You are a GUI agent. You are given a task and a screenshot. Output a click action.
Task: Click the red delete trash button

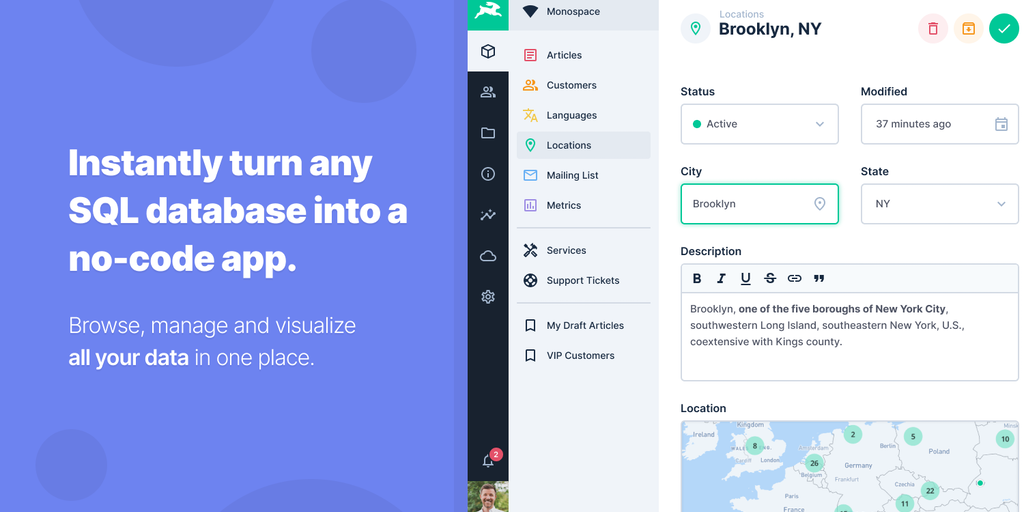tap(933, 29)
